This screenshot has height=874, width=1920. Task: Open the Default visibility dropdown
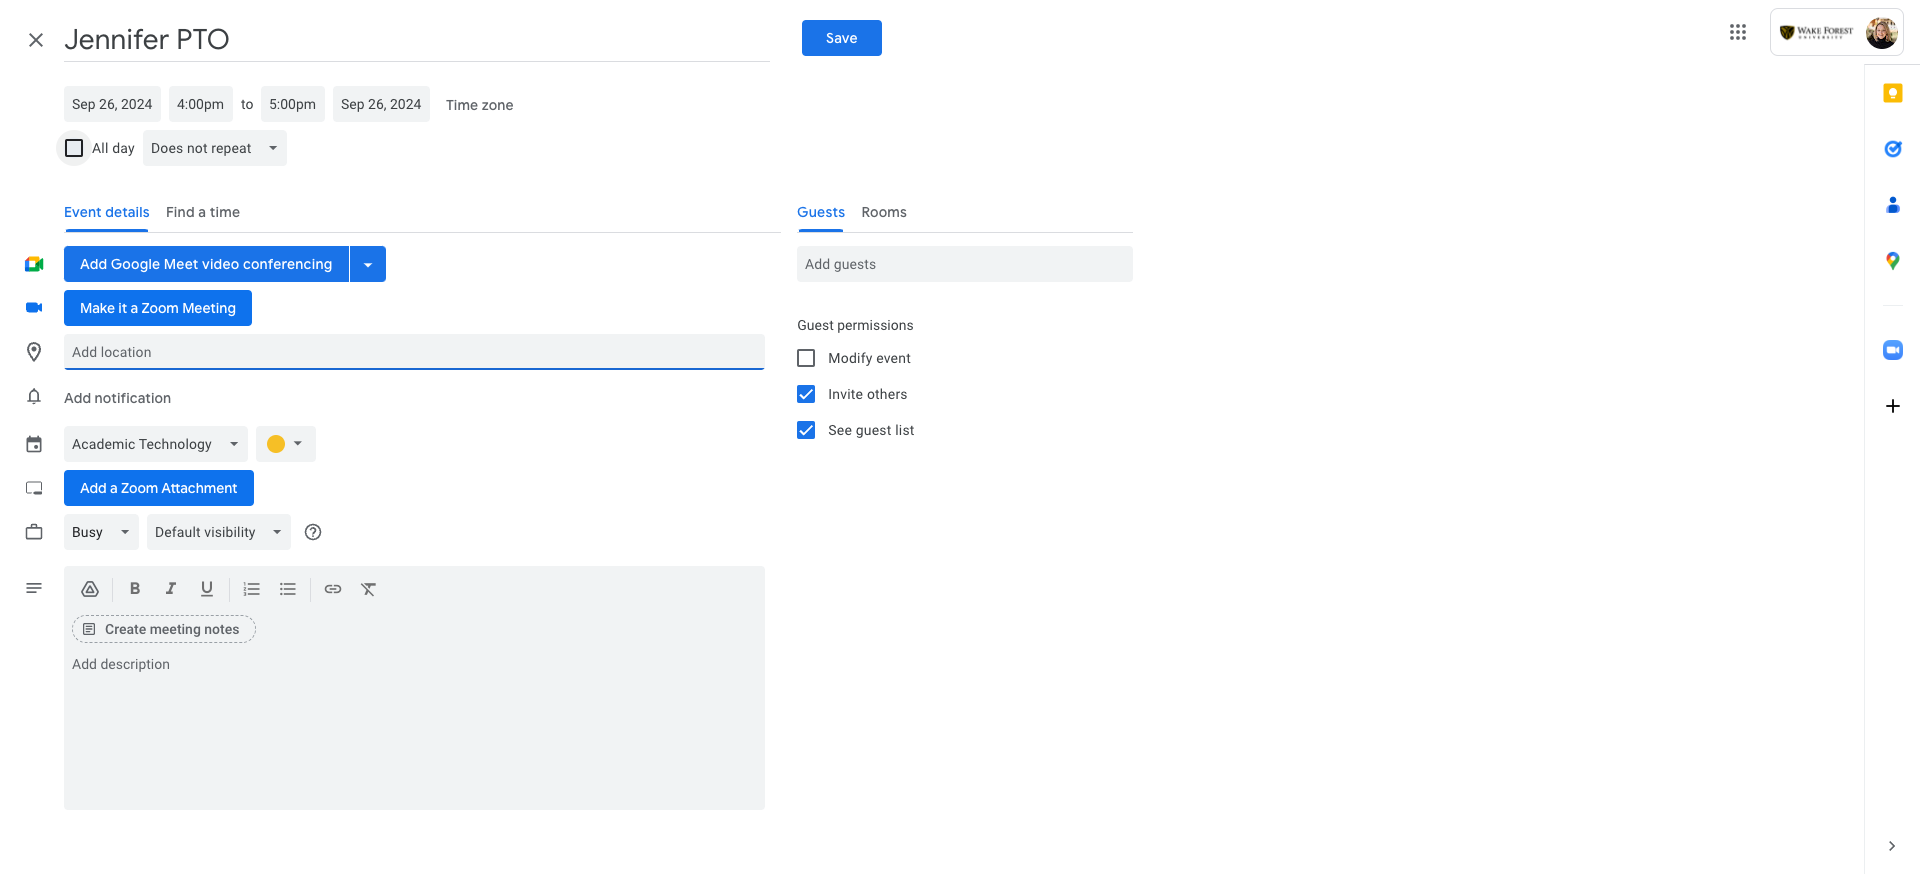tap(218, 532)
